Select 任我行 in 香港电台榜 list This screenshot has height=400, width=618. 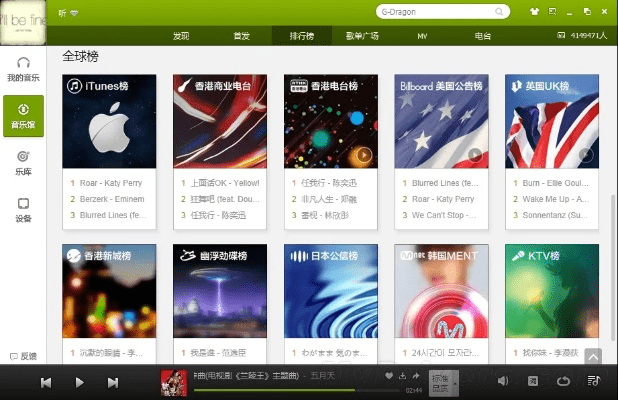(x=329, y=183)
